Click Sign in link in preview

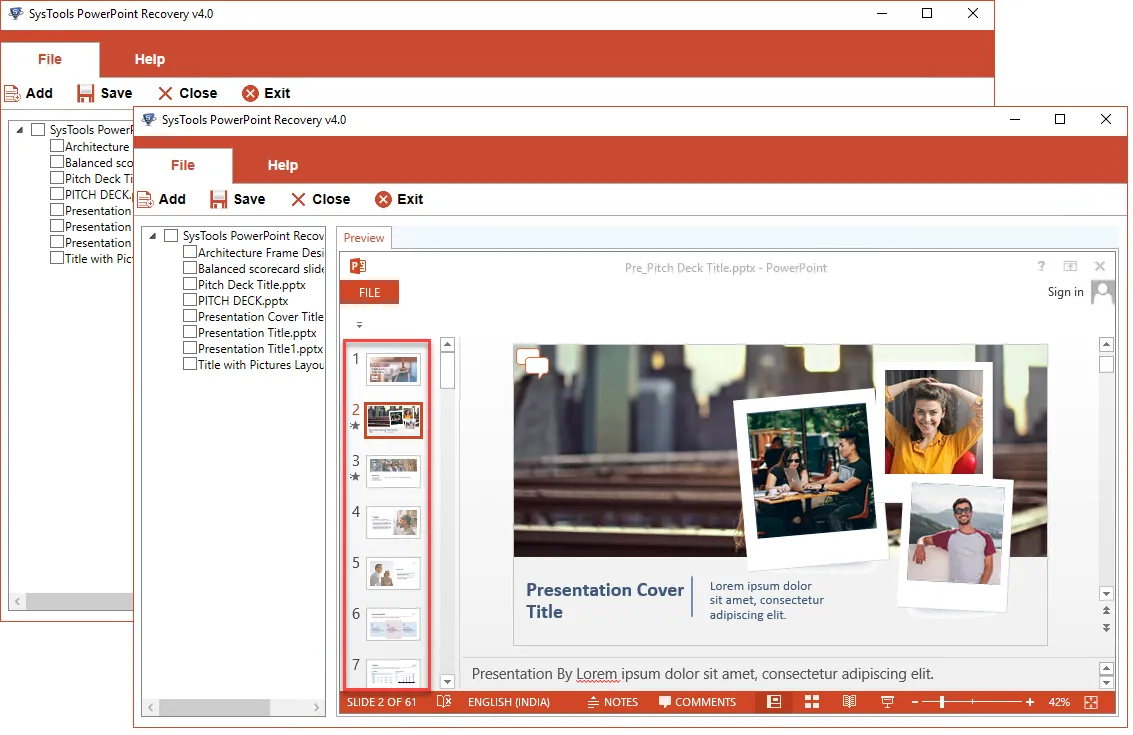1065,292
